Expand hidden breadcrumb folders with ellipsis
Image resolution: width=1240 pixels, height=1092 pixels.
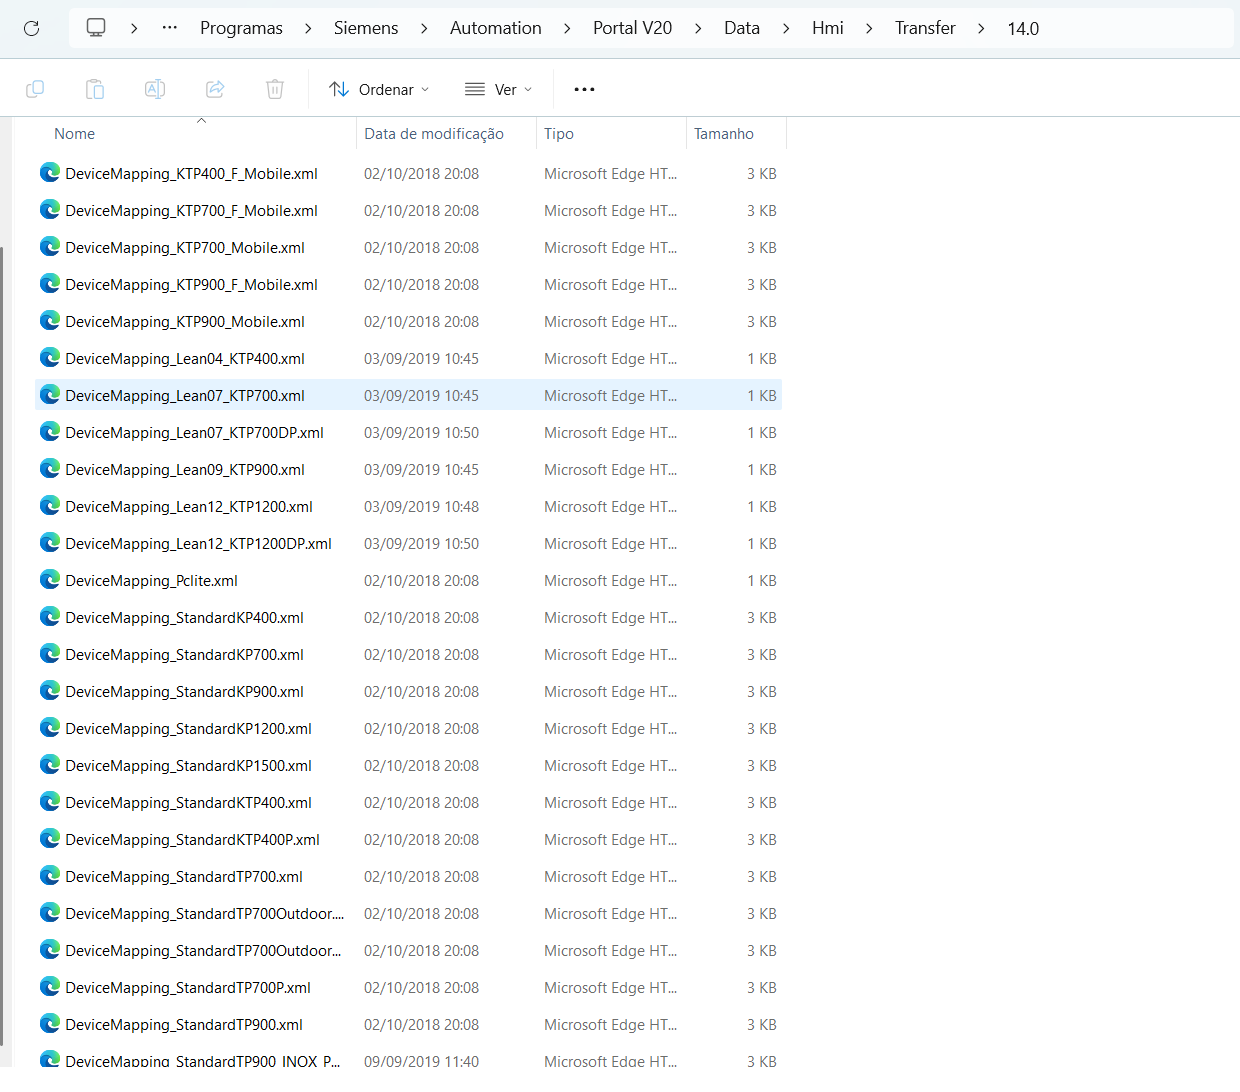[170, 28]
